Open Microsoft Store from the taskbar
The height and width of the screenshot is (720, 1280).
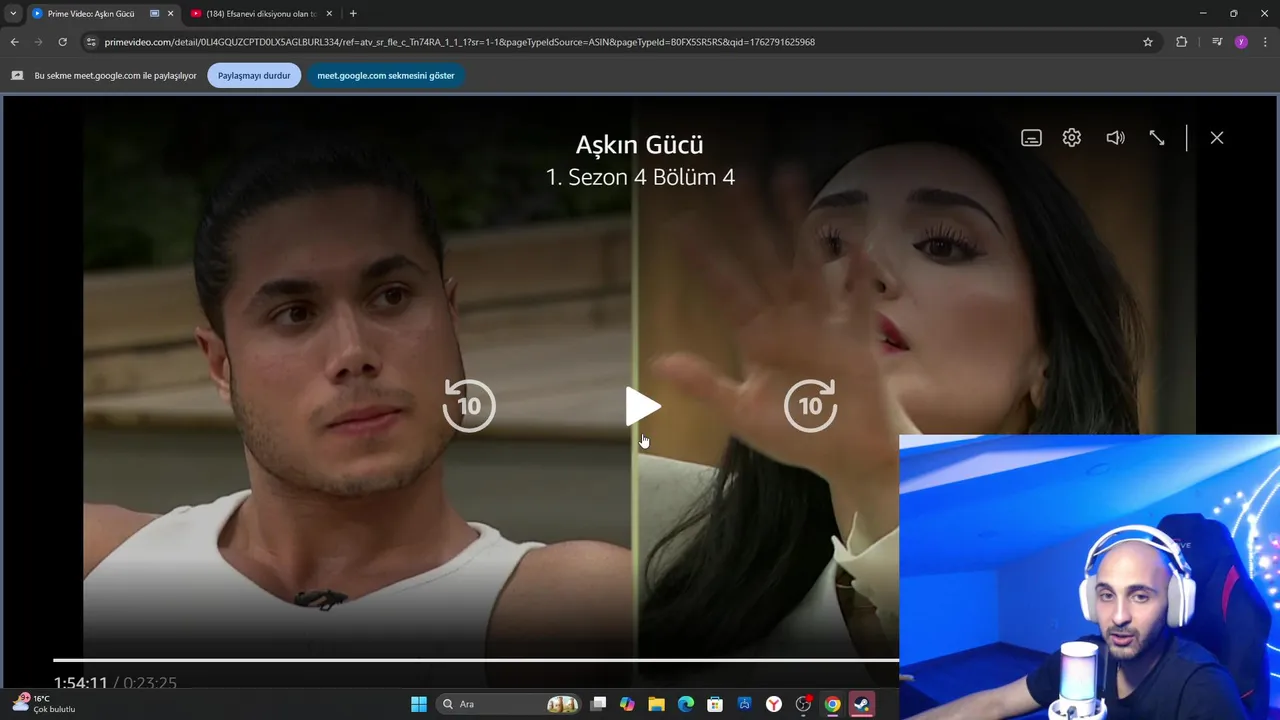[715, 704]
